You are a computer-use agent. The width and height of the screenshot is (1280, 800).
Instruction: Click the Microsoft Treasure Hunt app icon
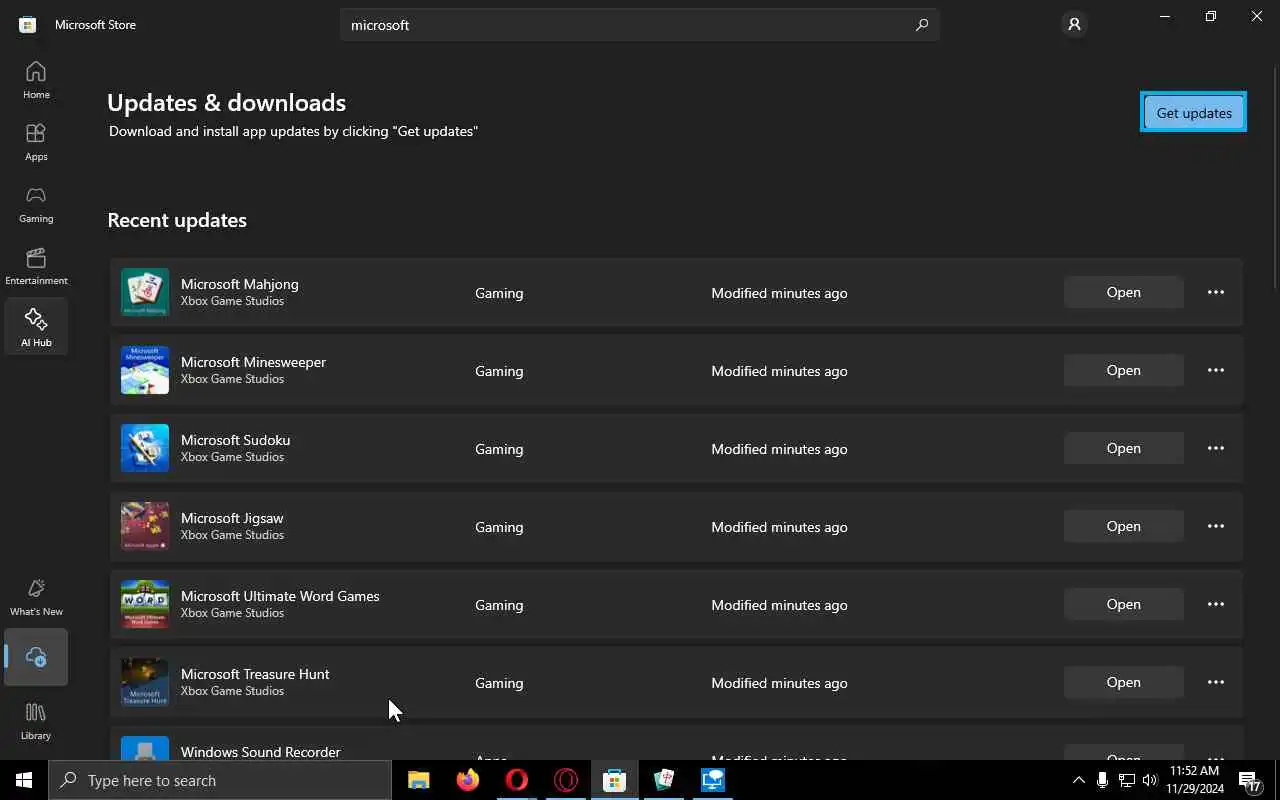pyautogui.click(x=145, y=682)
